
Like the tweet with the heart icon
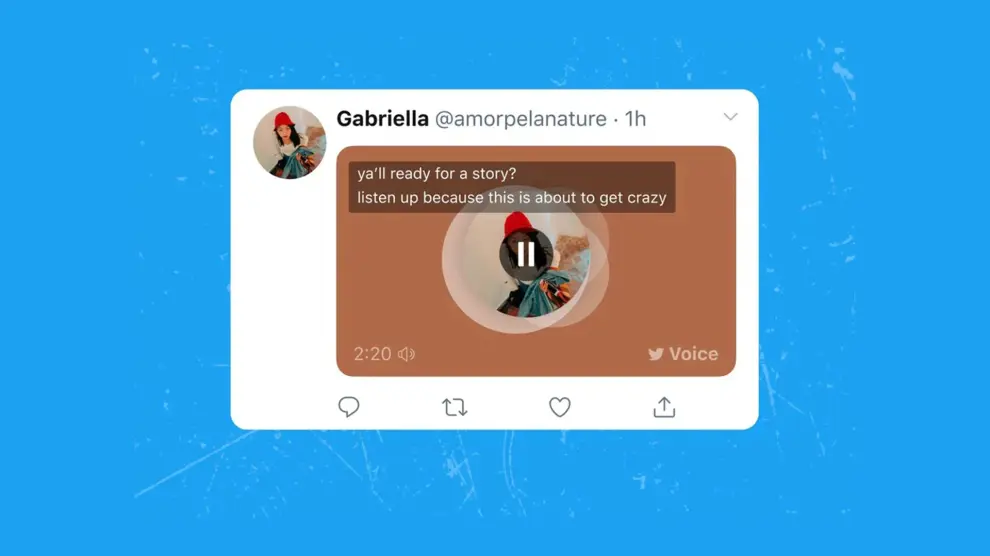(559, 407)
